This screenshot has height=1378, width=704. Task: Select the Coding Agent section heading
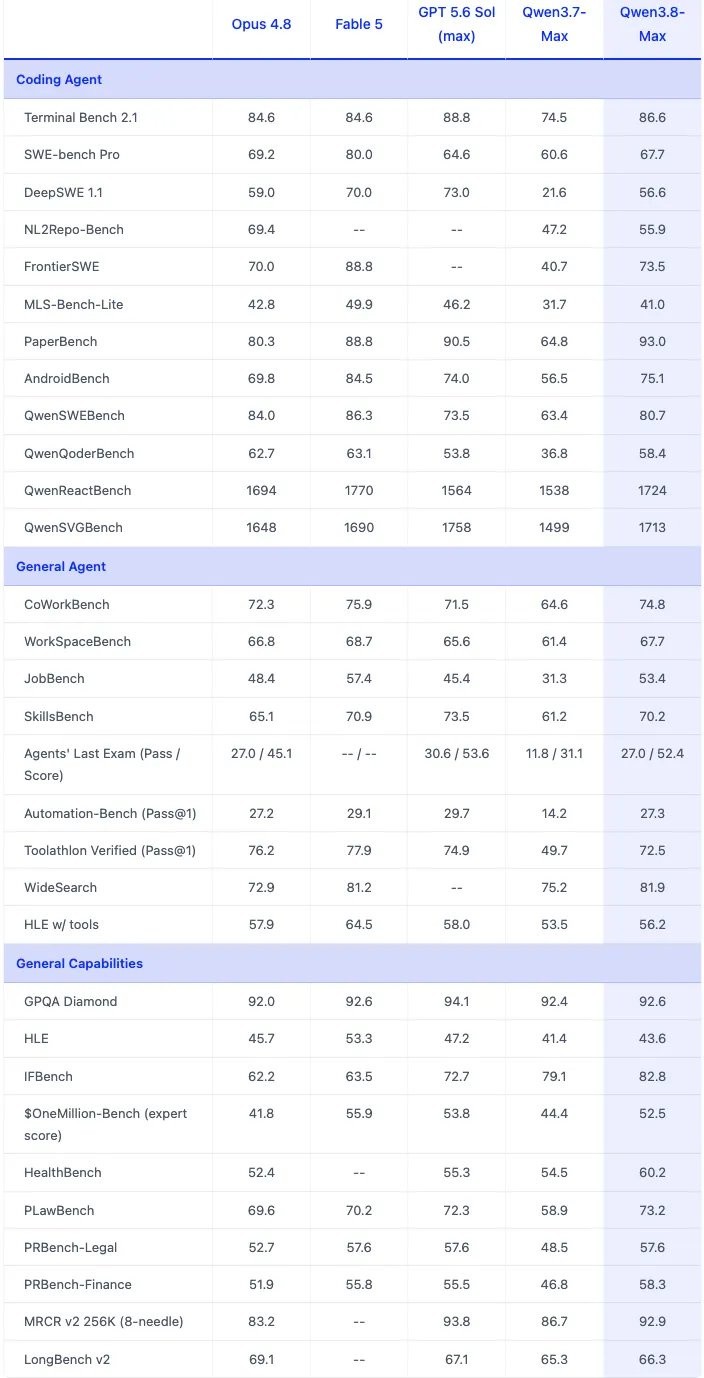pyautogui.click(x=59, y=79)
